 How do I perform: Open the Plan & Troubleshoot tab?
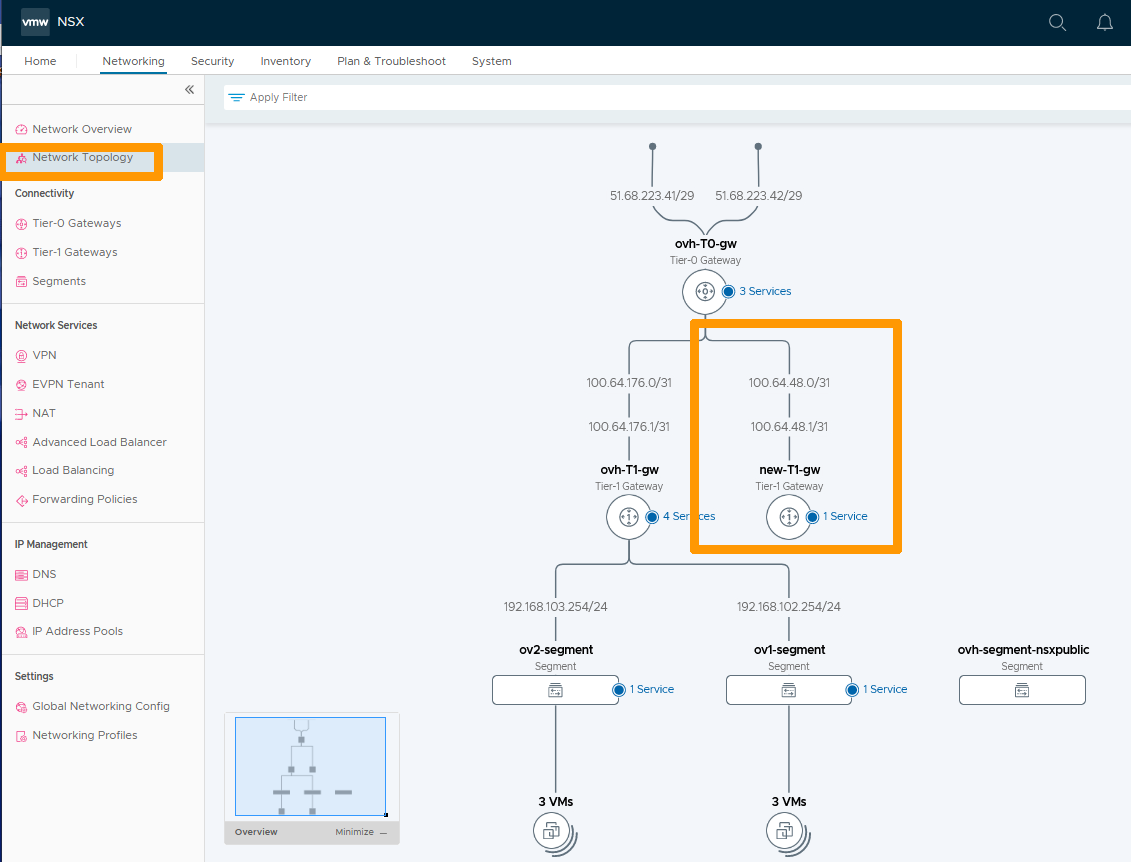click(x=391, y=61)
